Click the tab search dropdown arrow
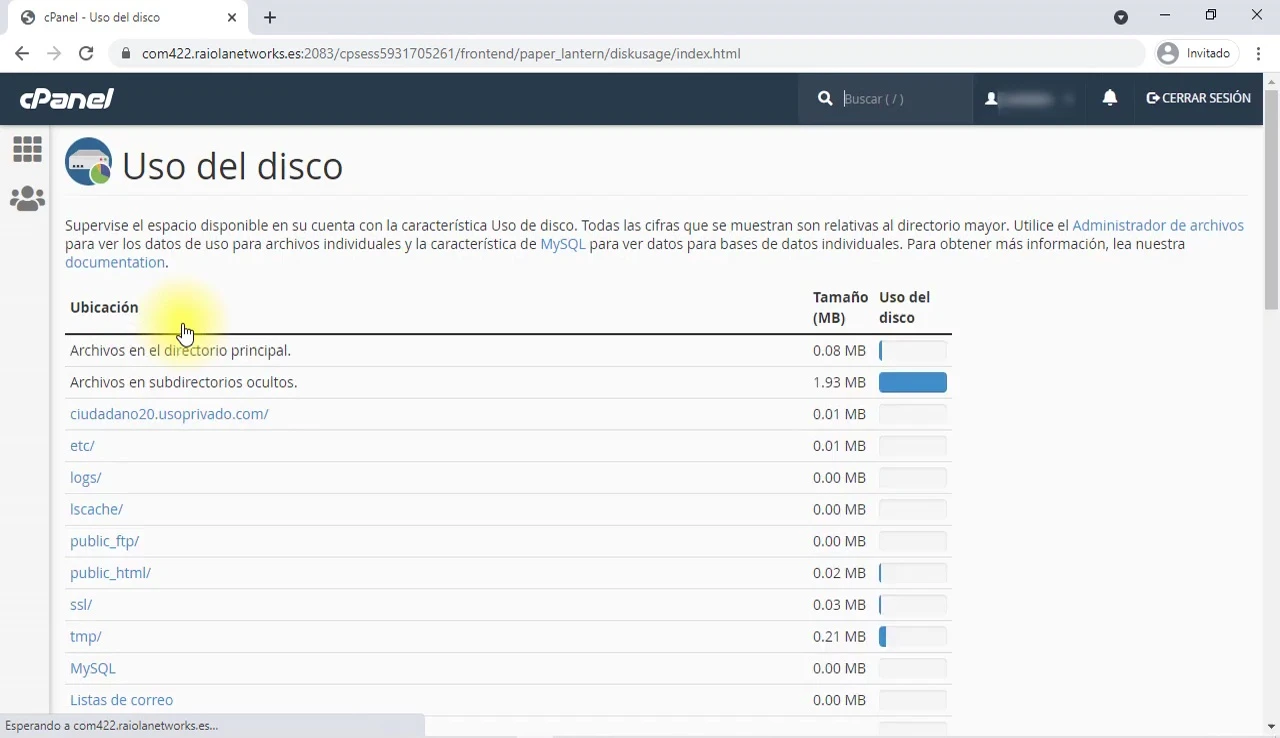1280x738 pixels. point(1121,17)
